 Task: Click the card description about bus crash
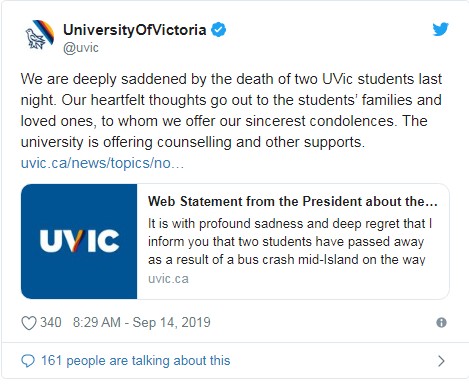[290, 241]
